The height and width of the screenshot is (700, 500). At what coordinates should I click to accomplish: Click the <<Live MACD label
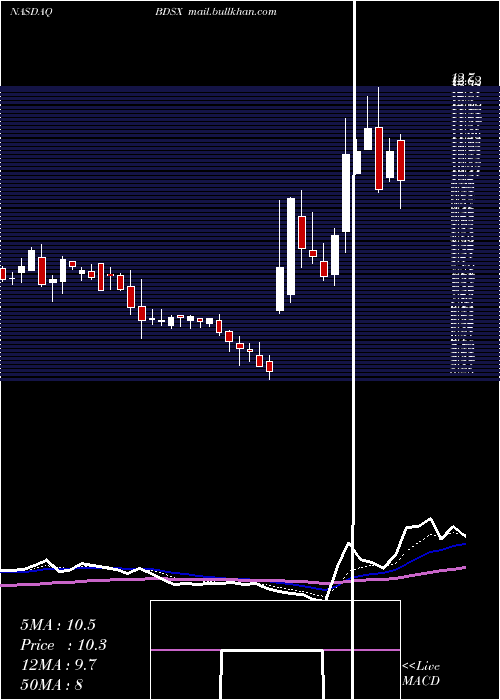tap(421, 673)
